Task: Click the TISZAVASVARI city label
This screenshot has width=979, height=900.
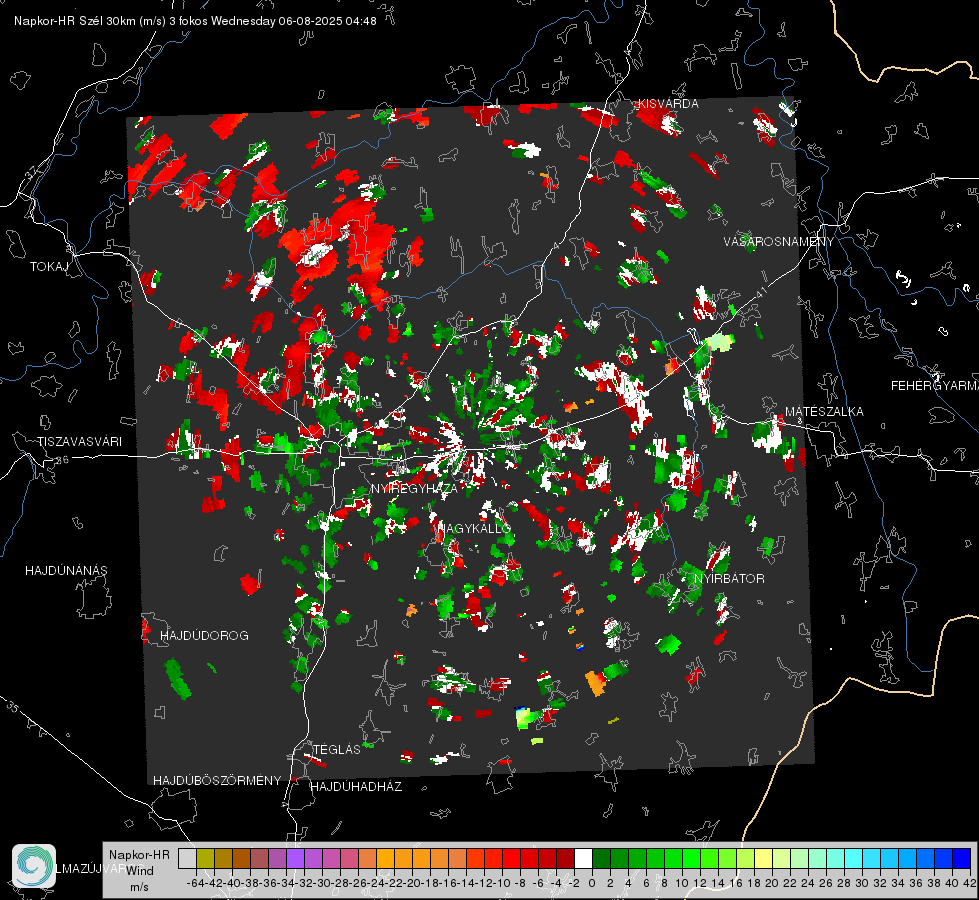Action: pos(79,442)
